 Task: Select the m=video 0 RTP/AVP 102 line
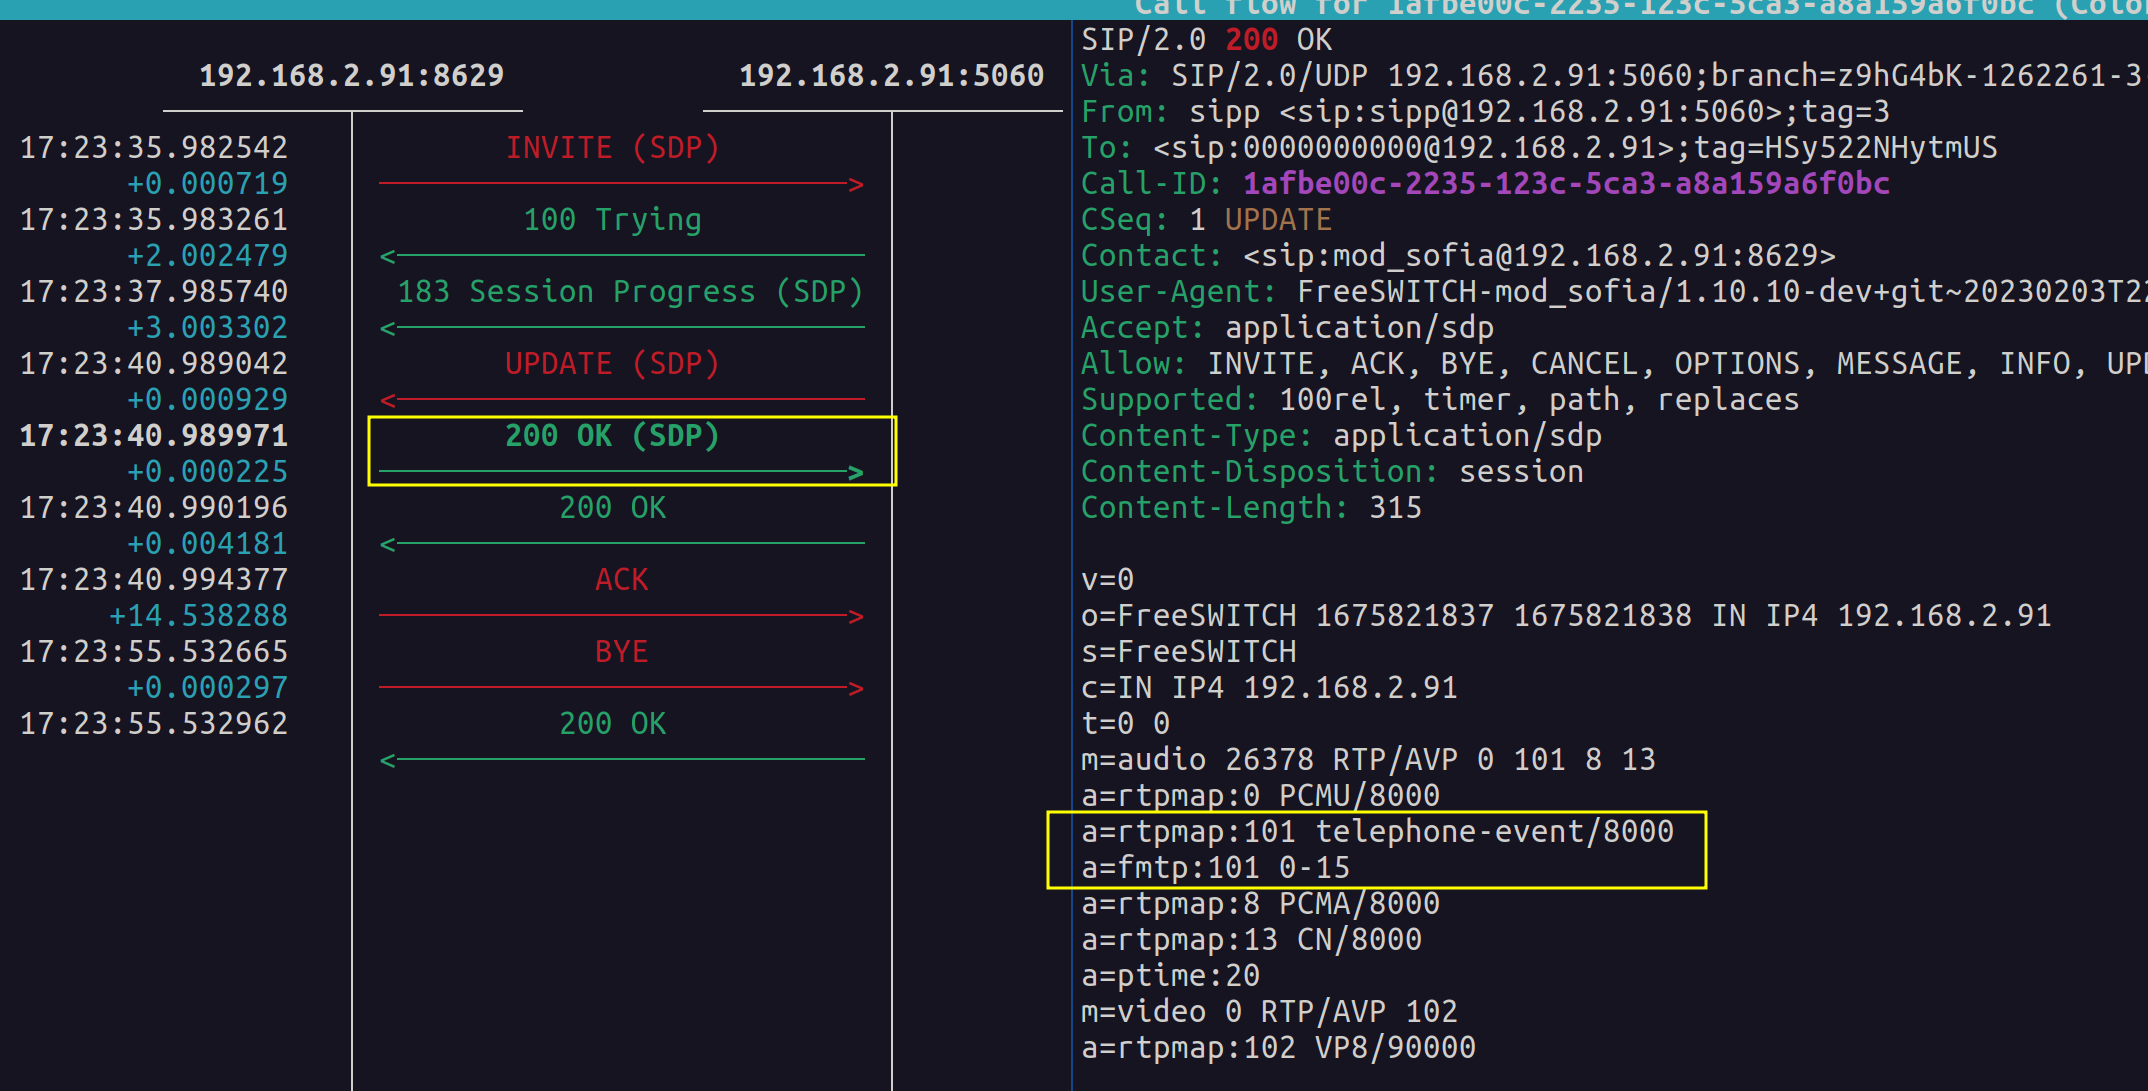1270,1010
